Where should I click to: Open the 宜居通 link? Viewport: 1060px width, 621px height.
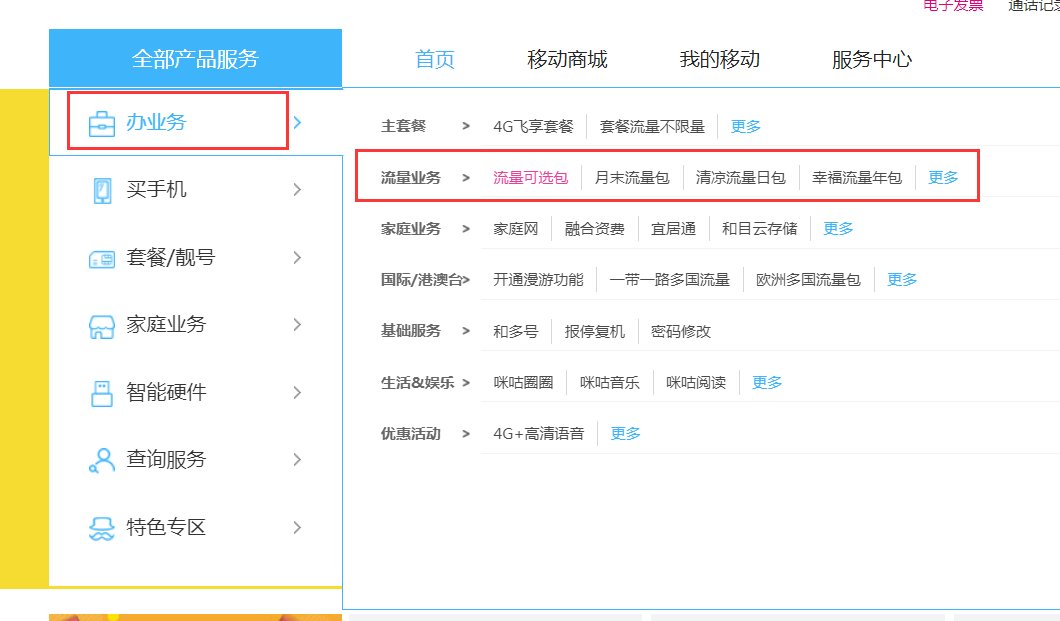(x=673, y=229)
